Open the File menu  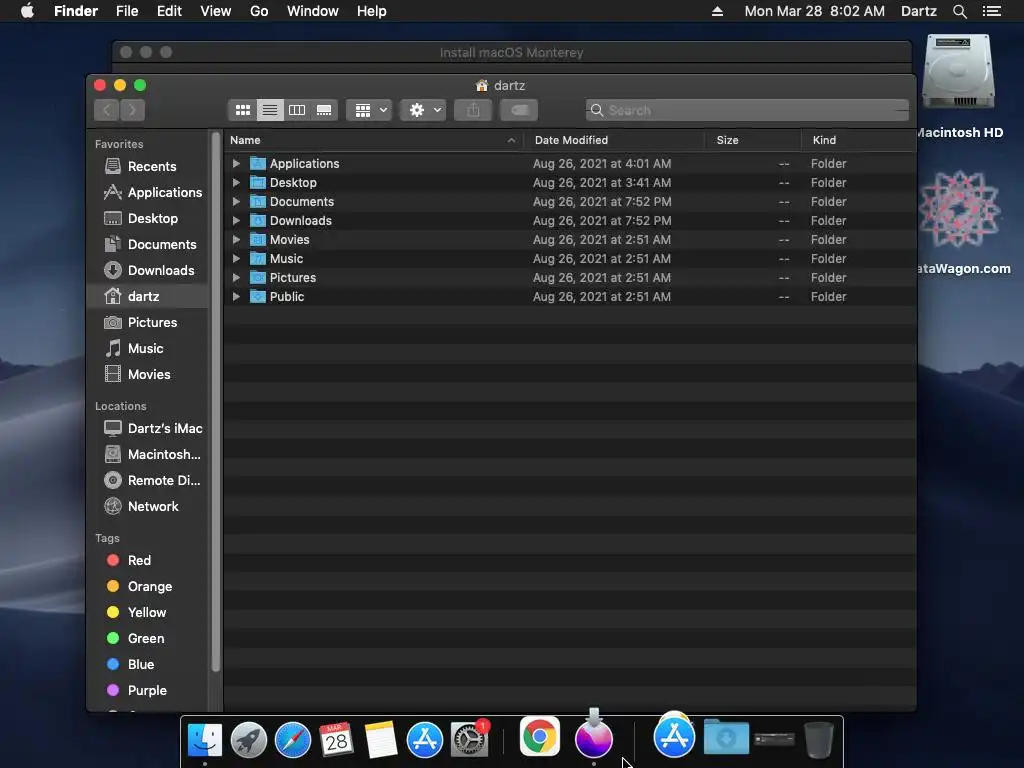127,11
